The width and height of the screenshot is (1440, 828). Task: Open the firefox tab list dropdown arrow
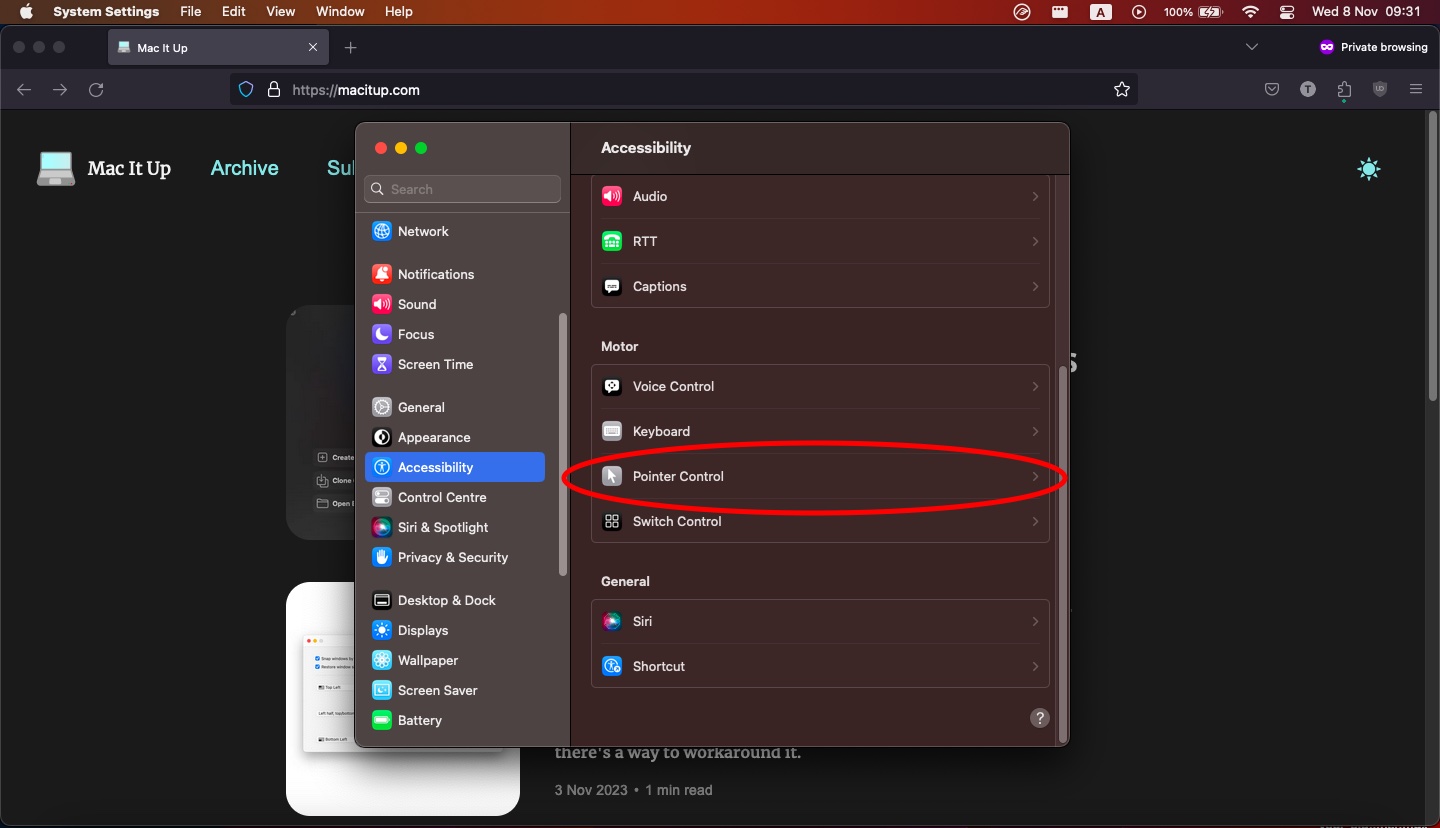(x=1252, y=47)
